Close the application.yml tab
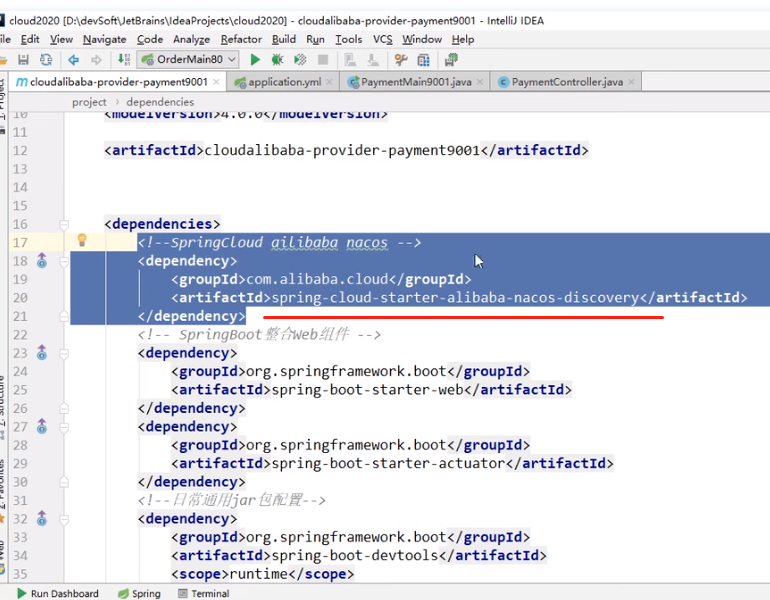Viewport: 770px width, 600px height. point(329,82)
